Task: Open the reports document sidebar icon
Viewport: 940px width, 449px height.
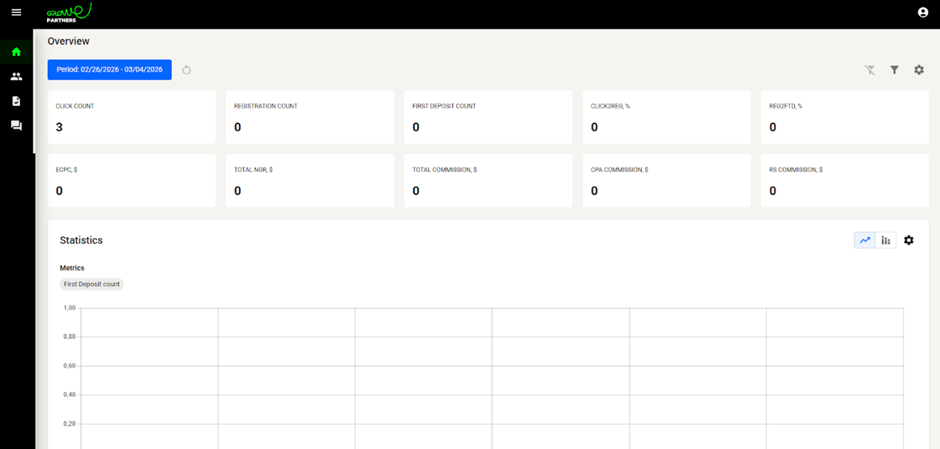Action: 16,101
